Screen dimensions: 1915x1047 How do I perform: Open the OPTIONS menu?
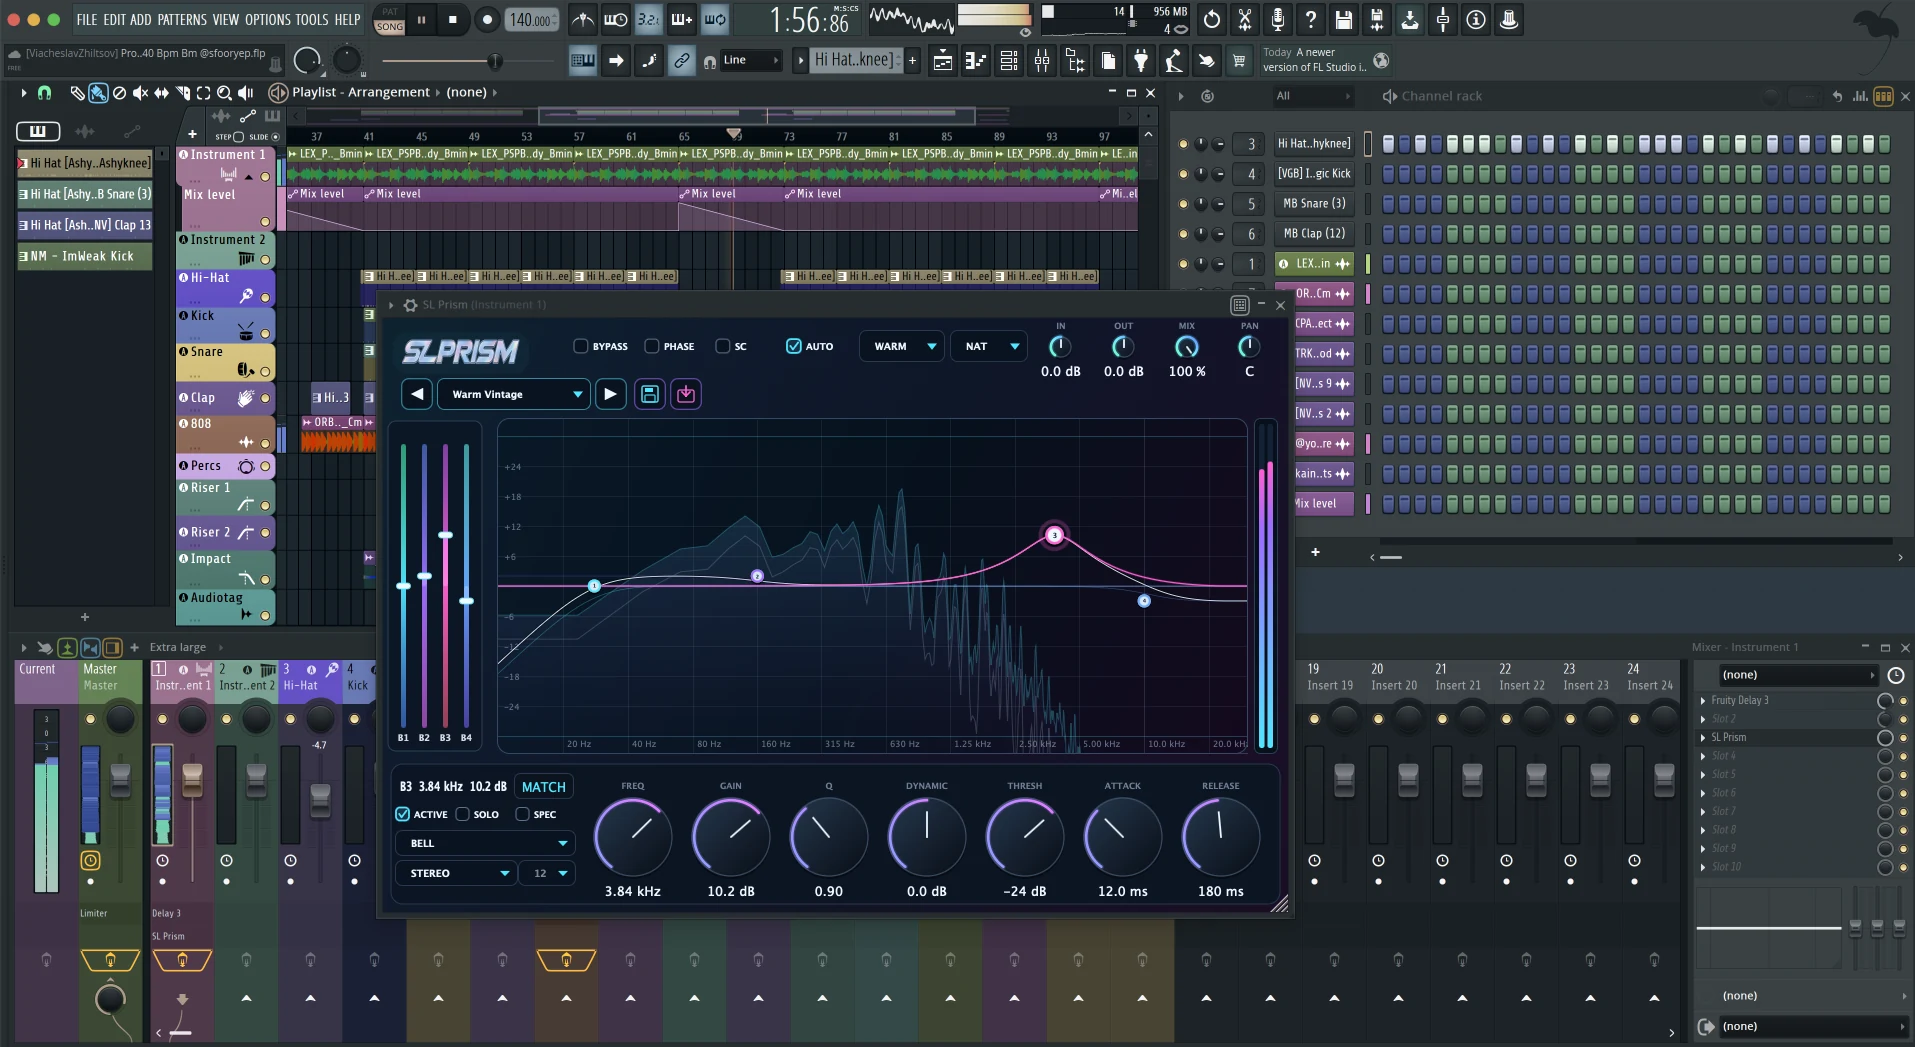(267, 19)
